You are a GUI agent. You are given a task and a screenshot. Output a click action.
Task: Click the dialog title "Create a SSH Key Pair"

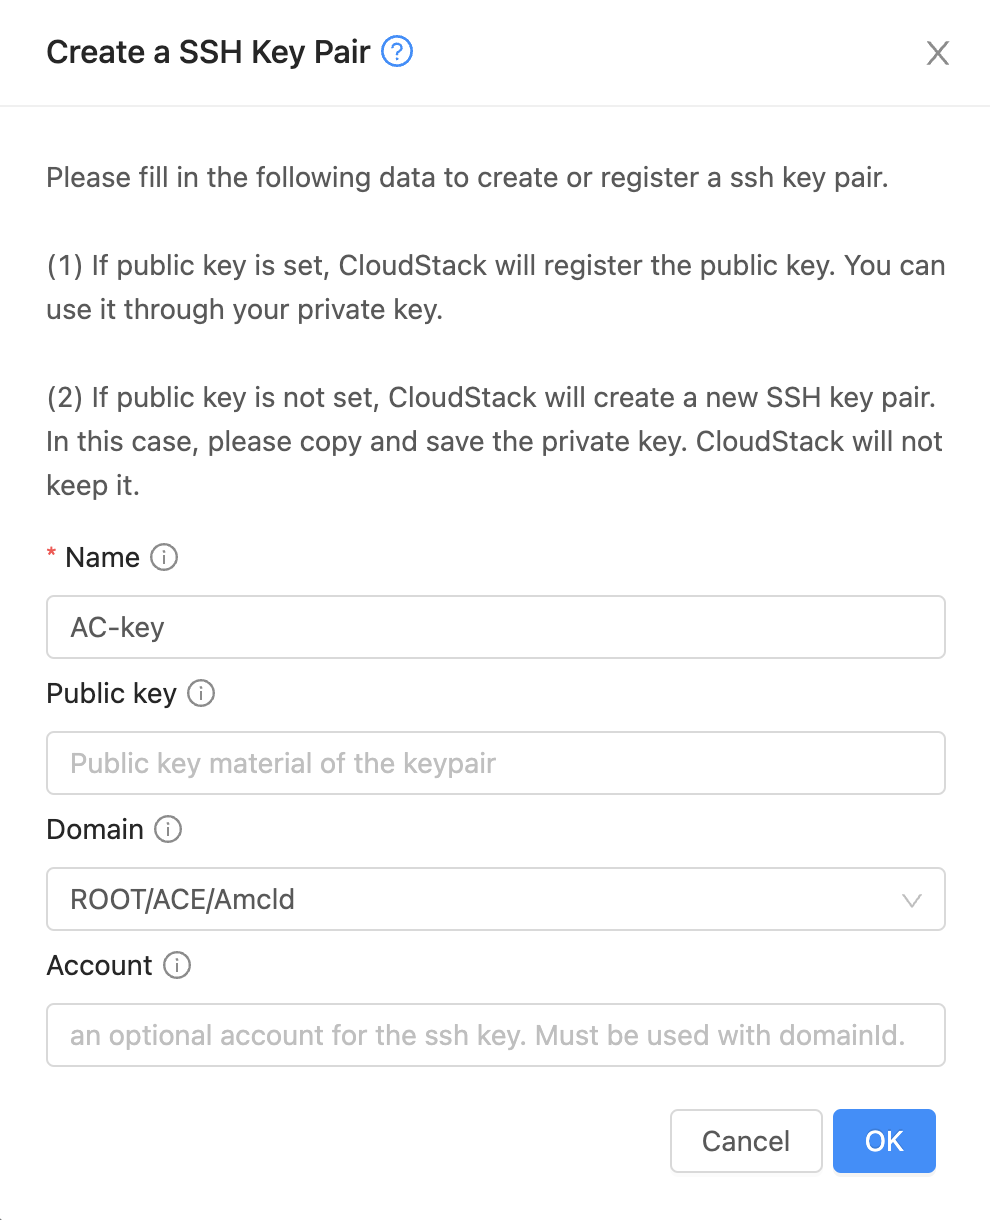pyautogui.click(x=208, y=52)
